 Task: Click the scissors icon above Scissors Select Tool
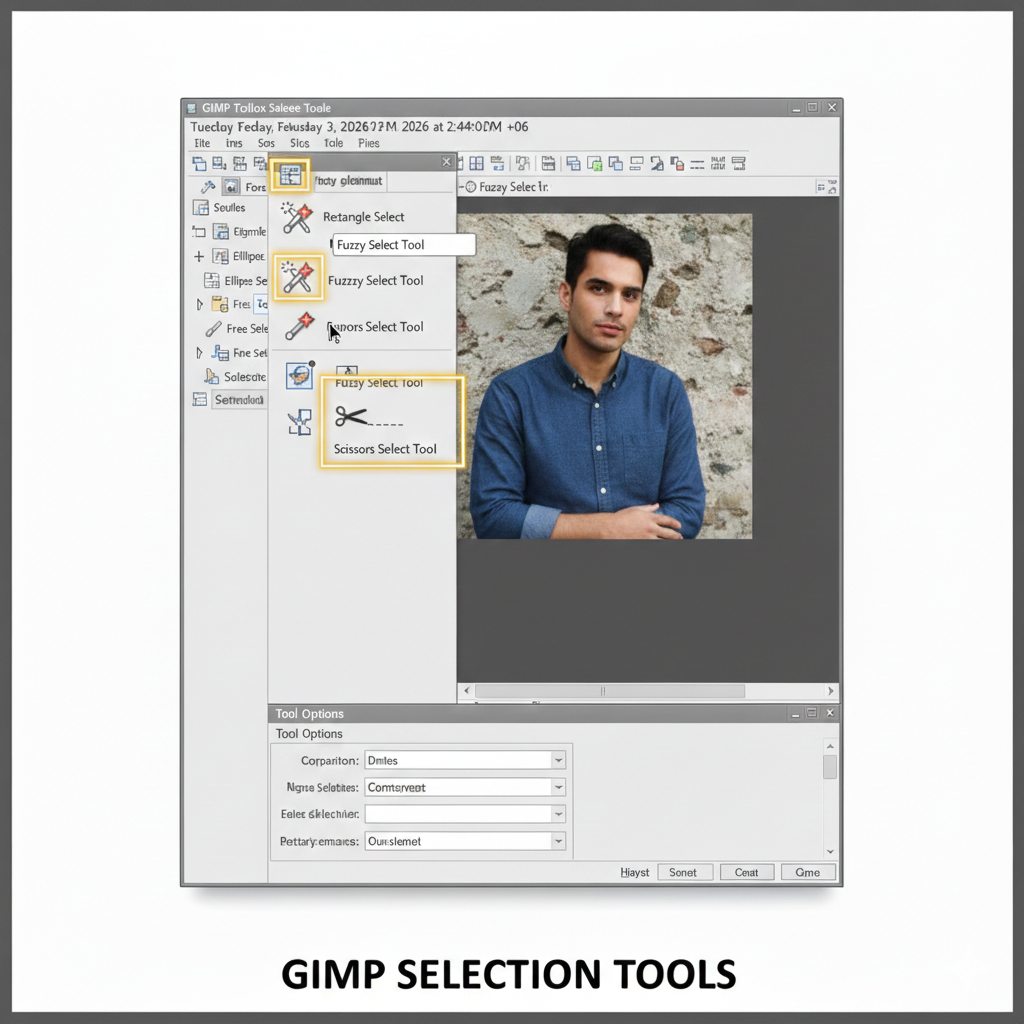(351, 416)
